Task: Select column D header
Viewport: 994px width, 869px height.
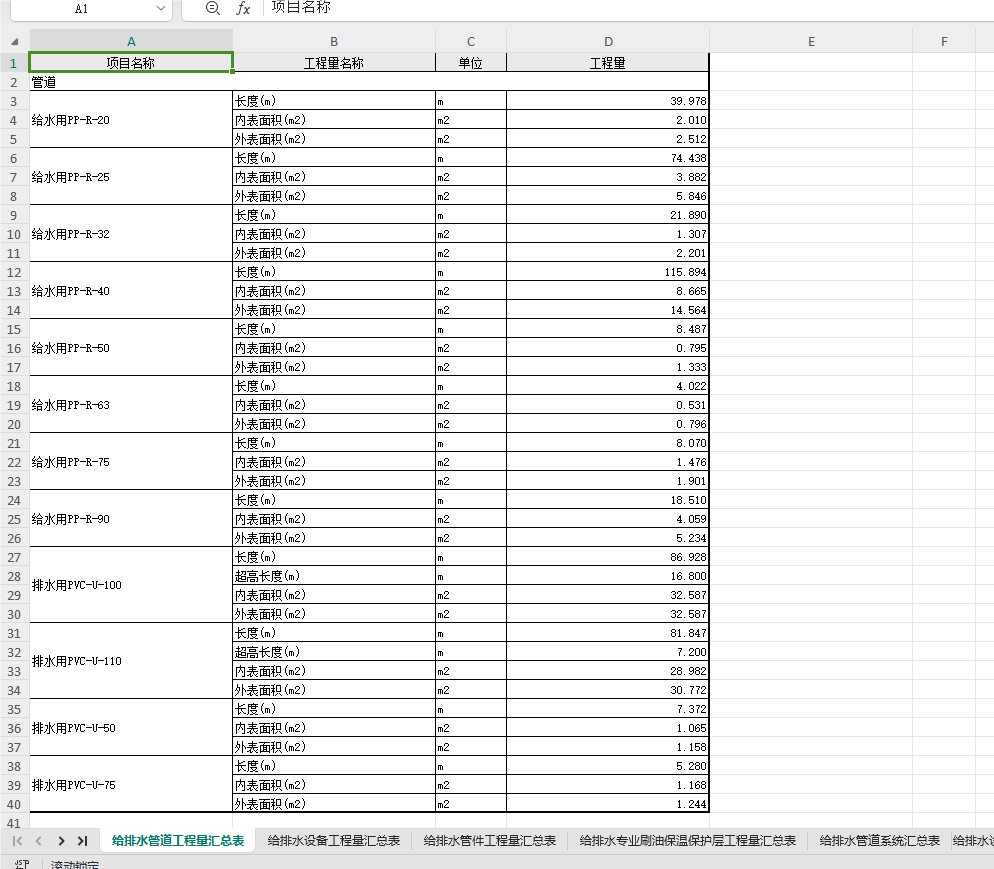Action: click(608, 42)
